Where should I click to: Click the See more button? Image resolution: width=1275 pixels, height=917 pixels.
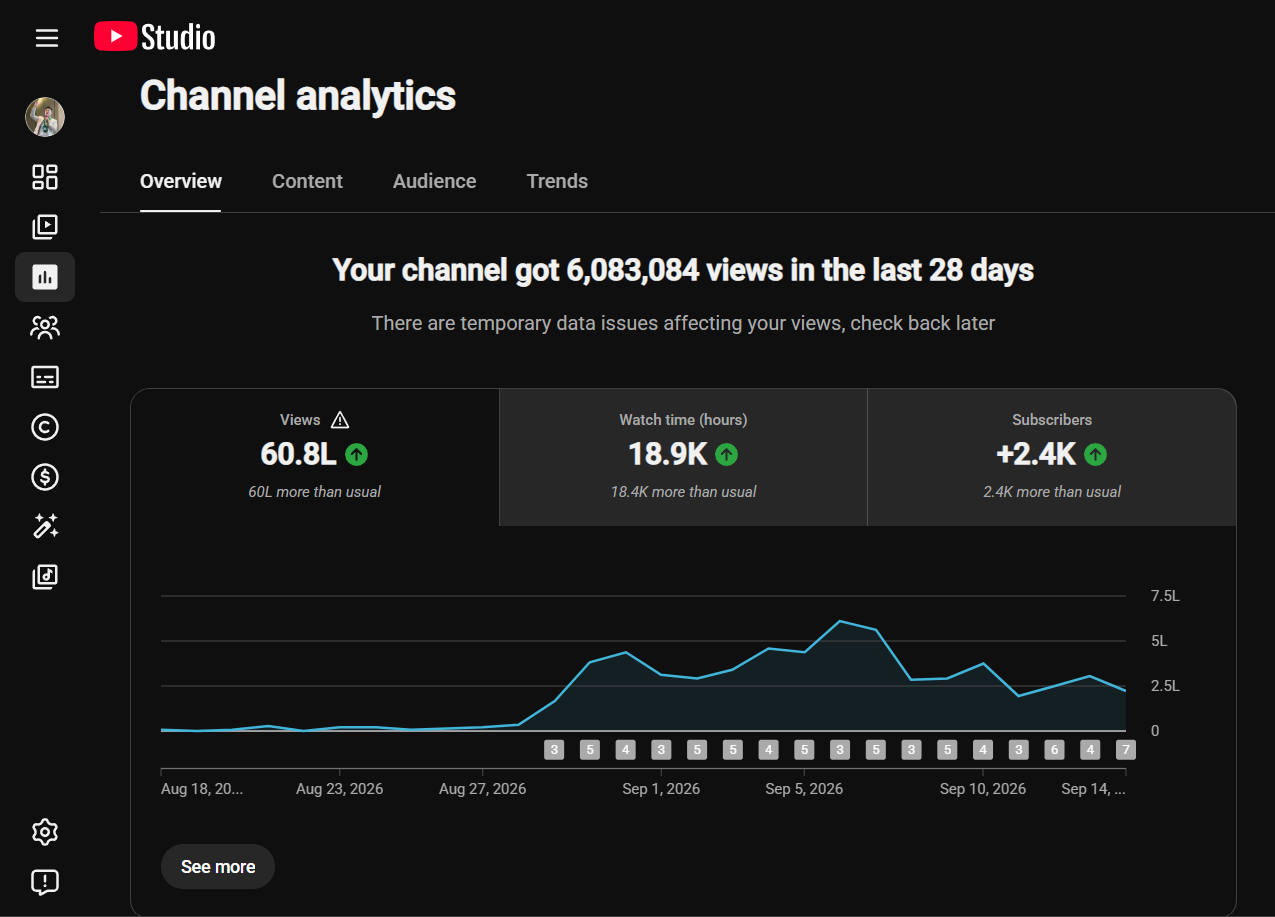tap(218, 867)
